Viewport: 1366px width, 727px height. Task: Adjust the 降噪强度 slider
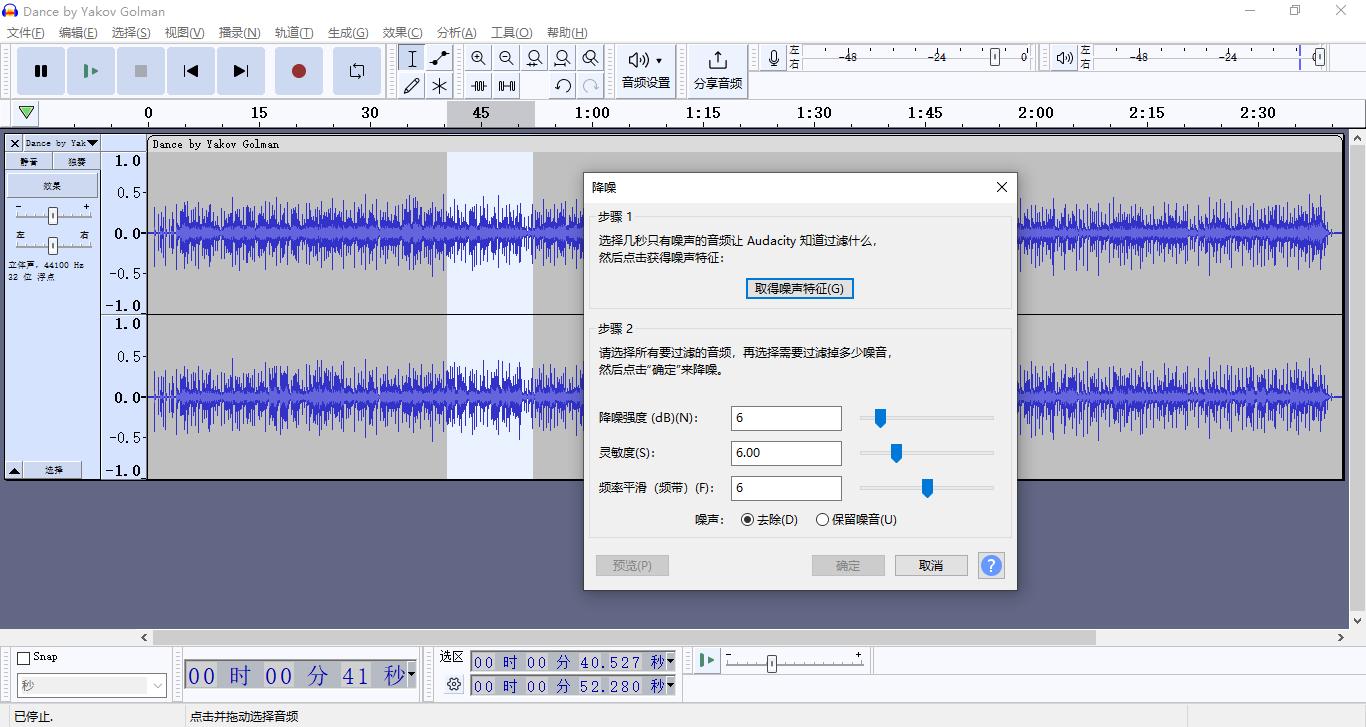coord(880,418)
